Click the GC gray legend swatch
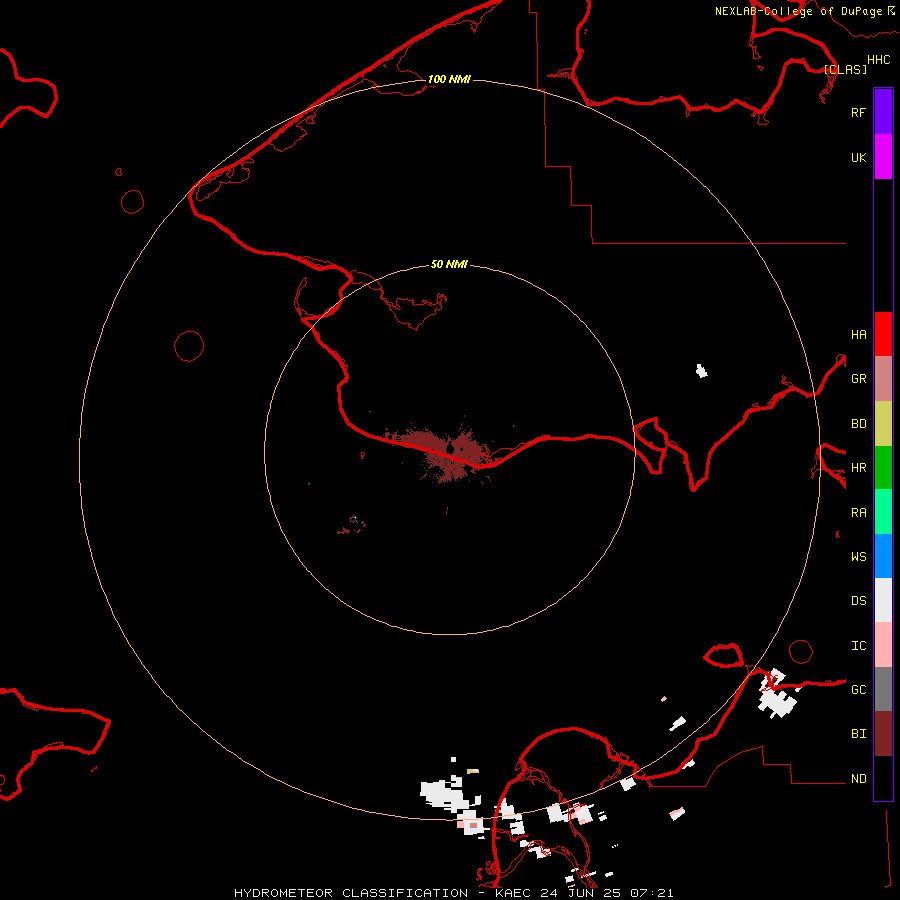900x900 pixels. [883, 689]
